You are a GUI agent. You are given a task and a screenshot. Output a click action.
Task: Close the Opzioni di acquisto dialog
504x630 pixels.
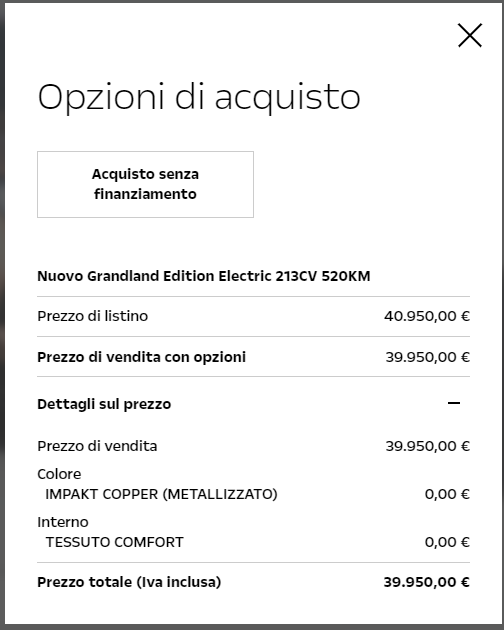[470, 35]
